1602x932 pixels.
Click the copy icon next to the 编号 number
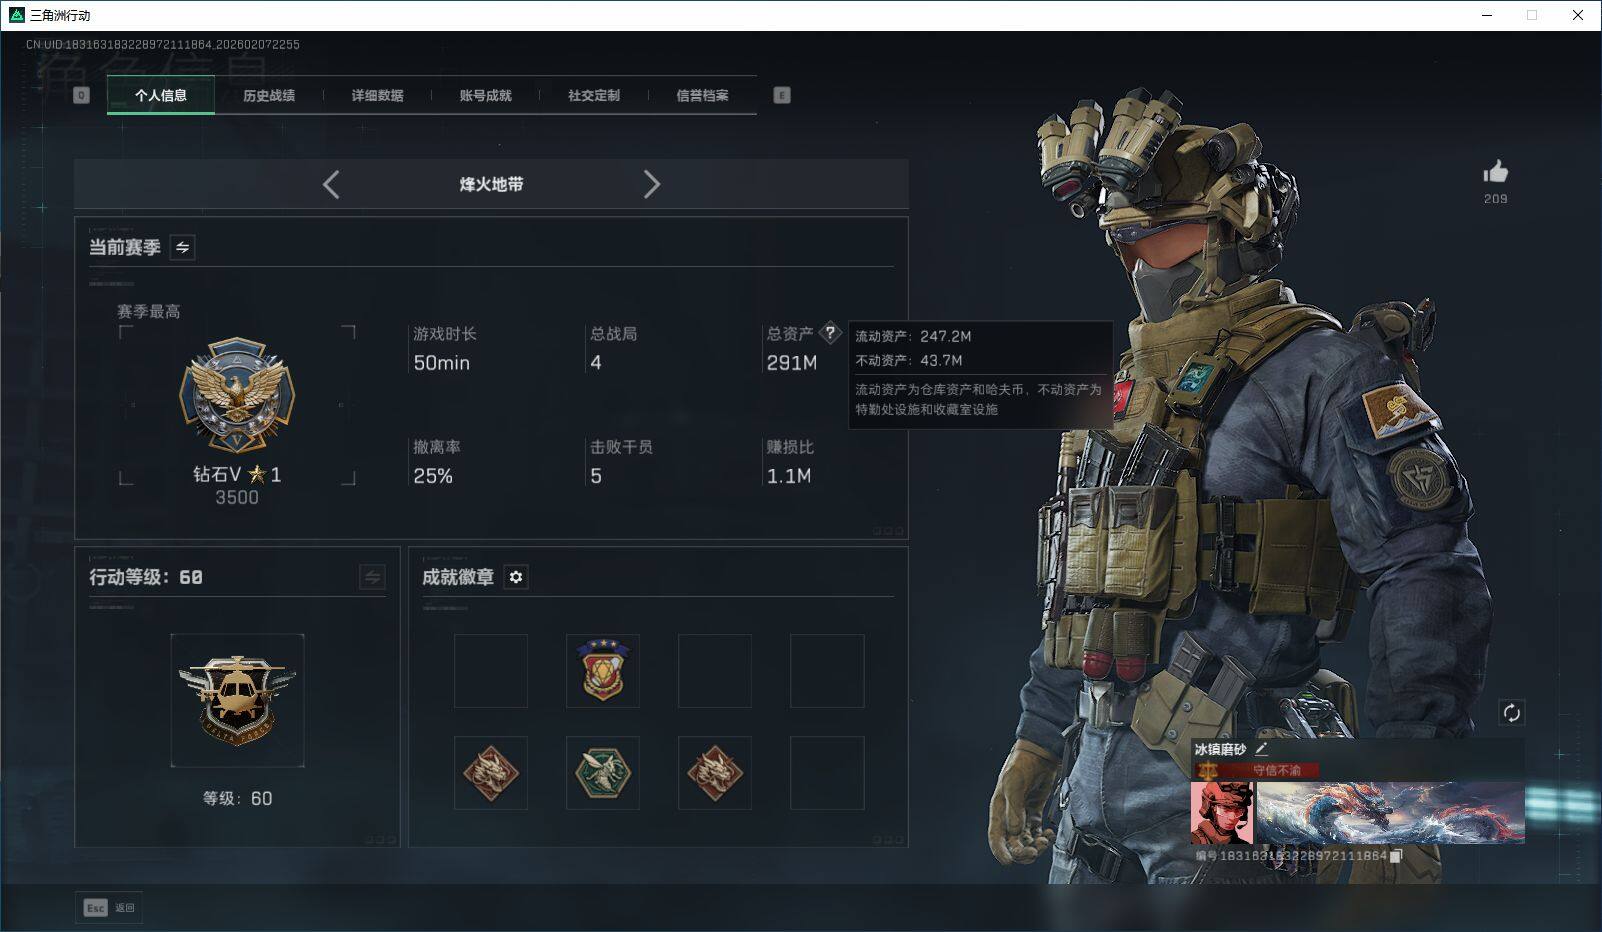pyautogui.click(x=1397, y=855)
